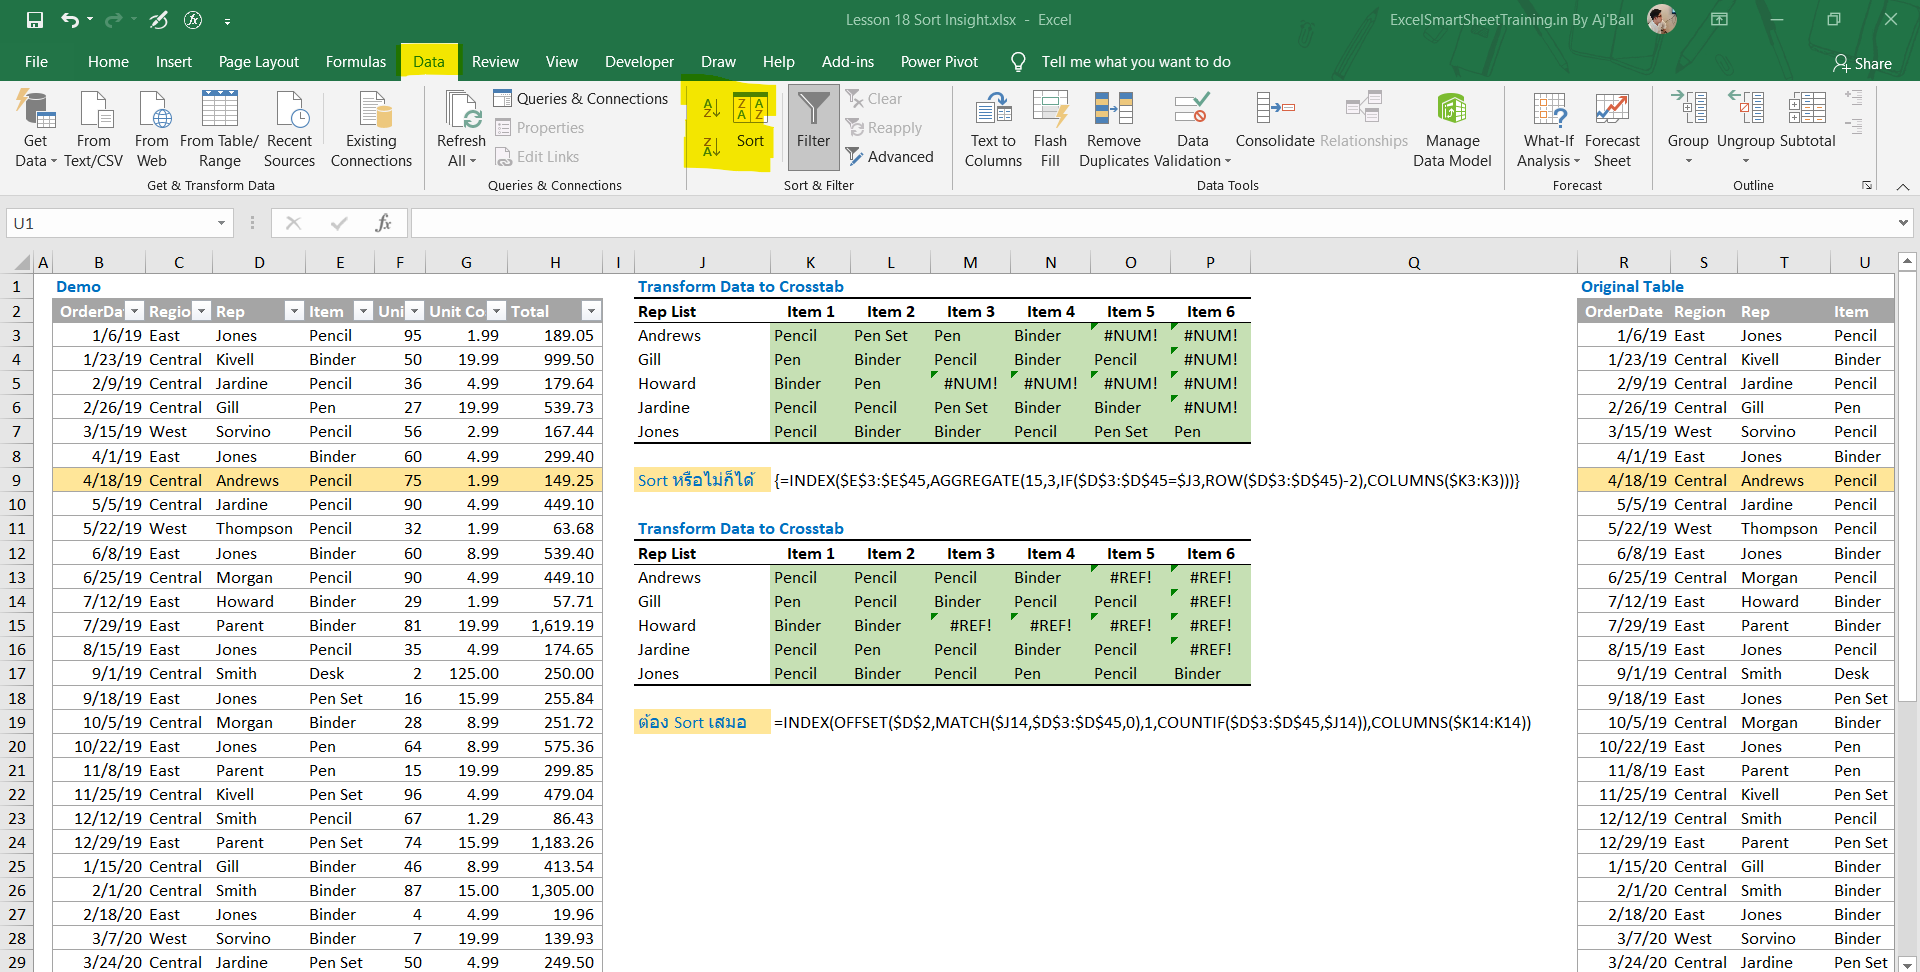This screenshot has height=972, width=1920.
Task: Open the File menu tab
Action: (36, 62)
